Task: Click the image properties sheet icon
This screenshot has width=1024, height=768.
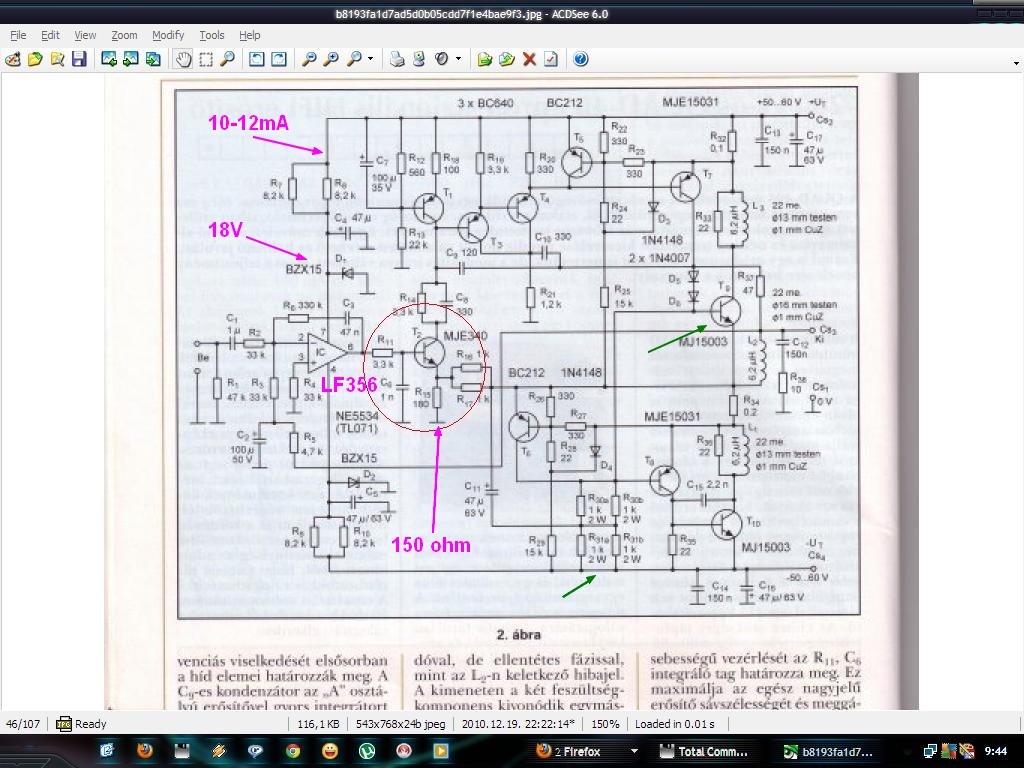Action: 551,59
